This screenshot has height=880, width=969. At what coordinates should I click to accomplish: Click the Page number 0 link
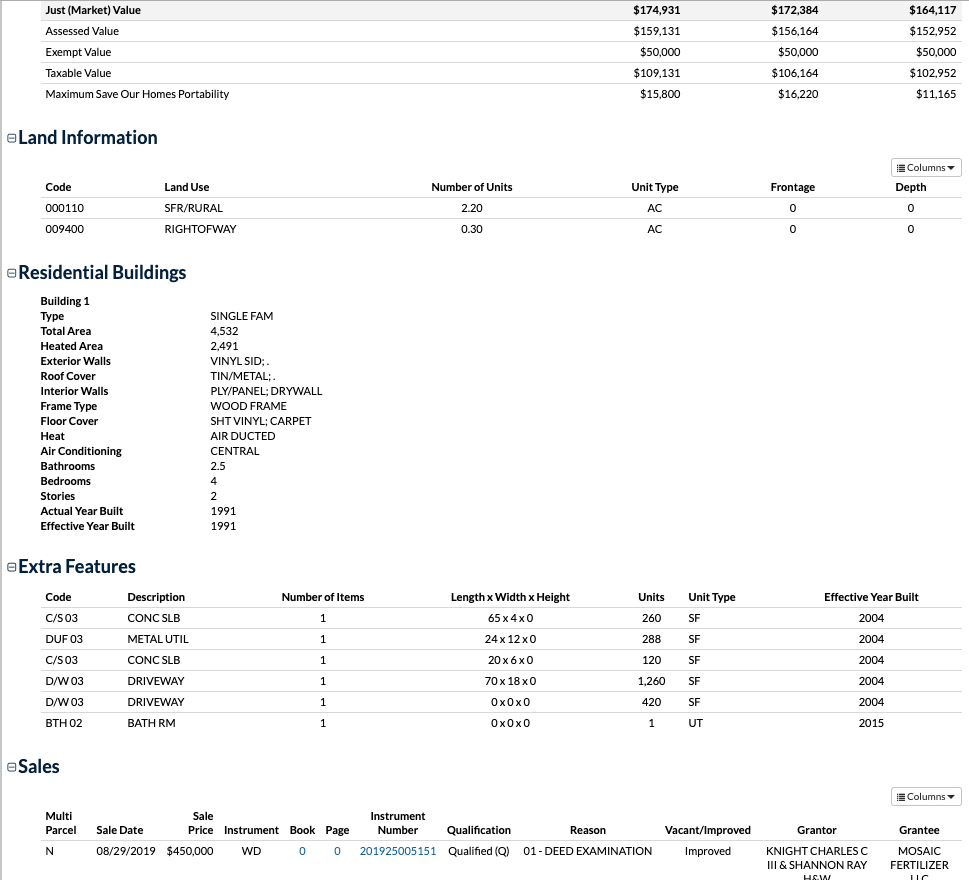337,851
